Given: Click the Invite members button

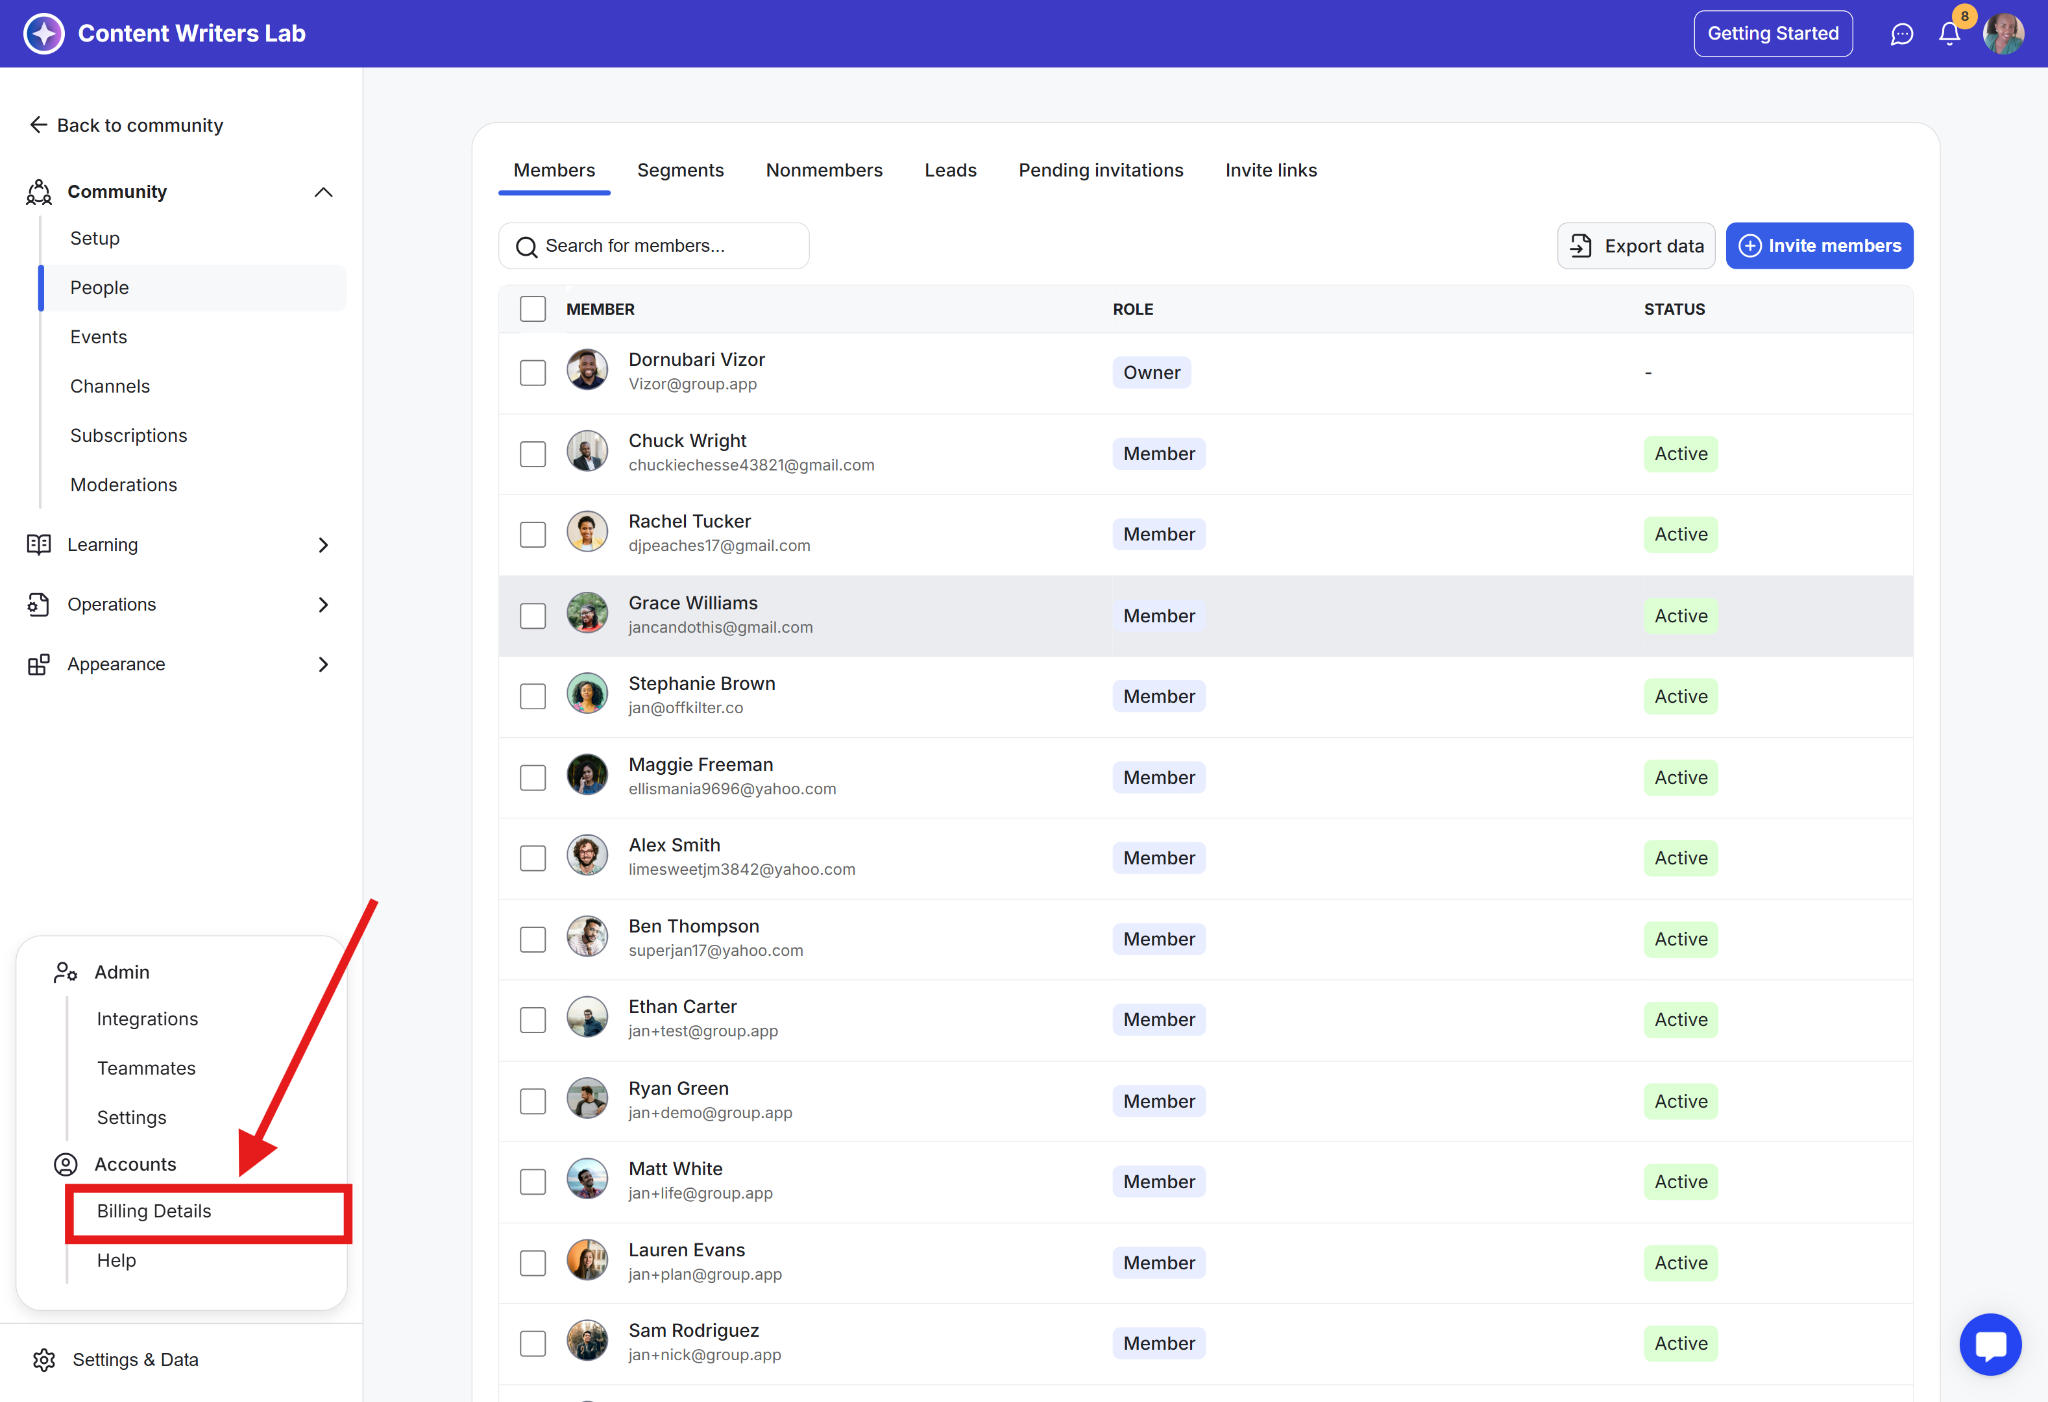Looking at the screenshot, I should point(1819,246).
